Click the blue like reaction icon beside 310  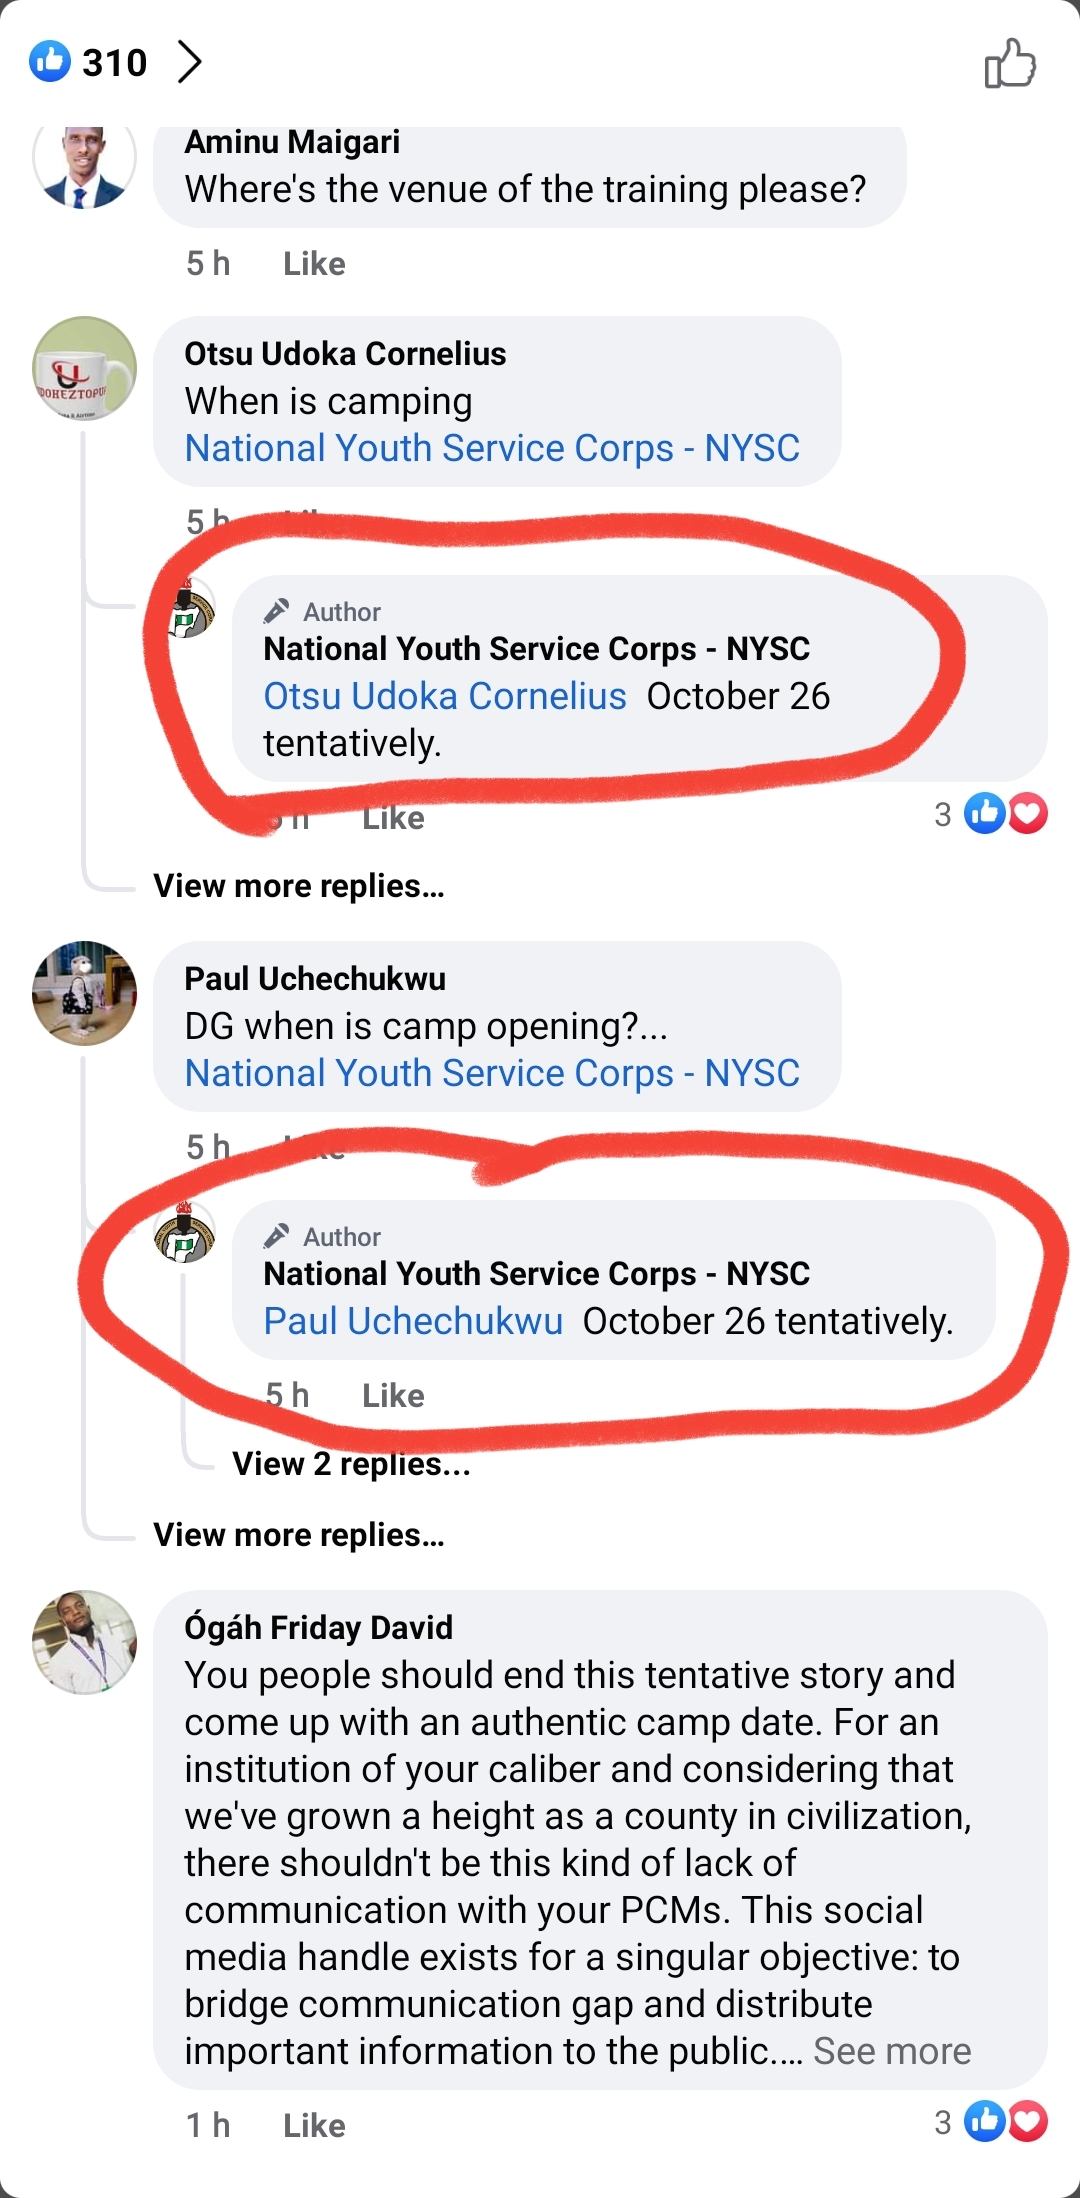[x=50, y=62]
